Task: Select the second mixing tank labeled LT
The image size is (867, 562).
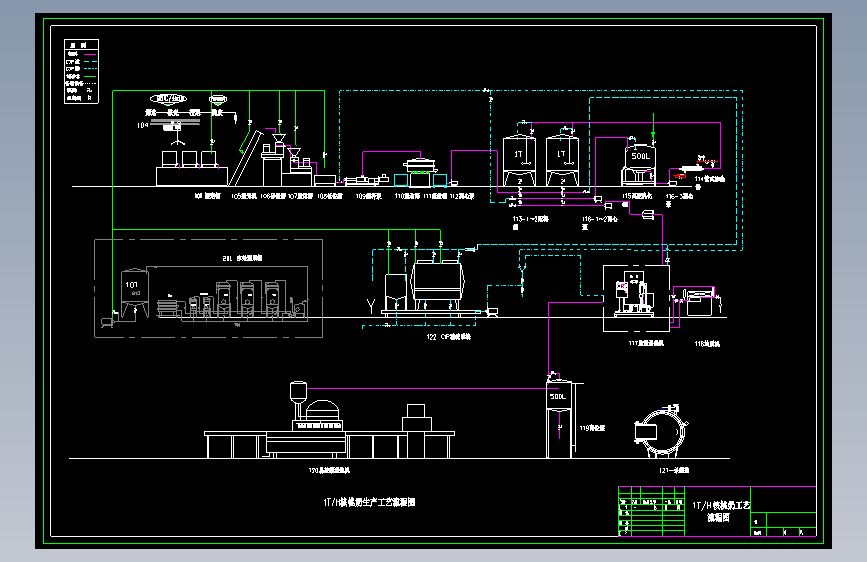Action: [x=562, y=159]
